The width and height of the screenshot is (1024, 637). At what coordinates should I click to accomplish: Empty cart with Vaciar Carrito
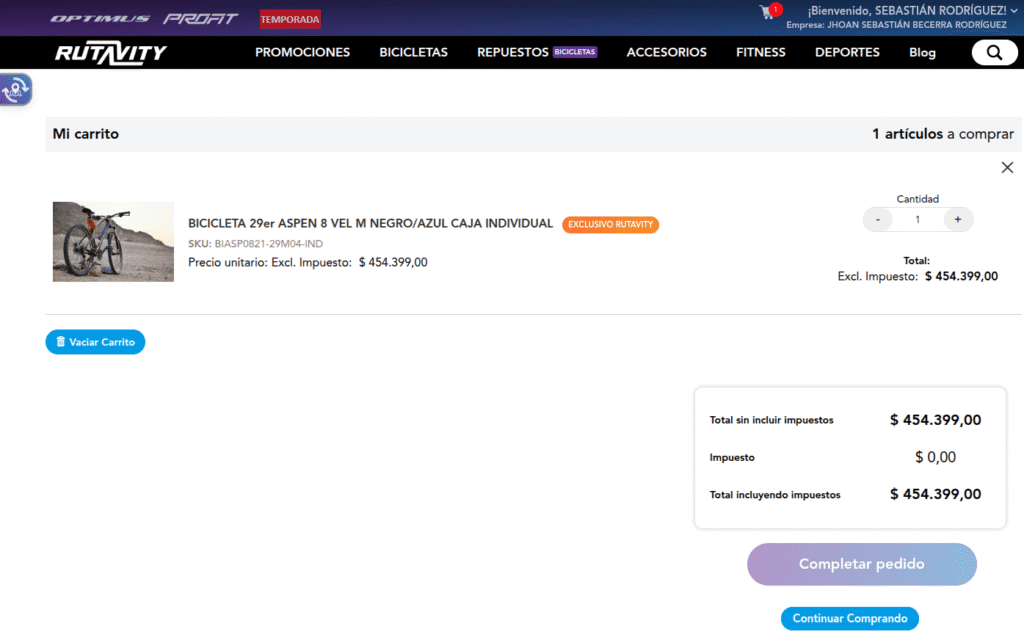[95, 342]
